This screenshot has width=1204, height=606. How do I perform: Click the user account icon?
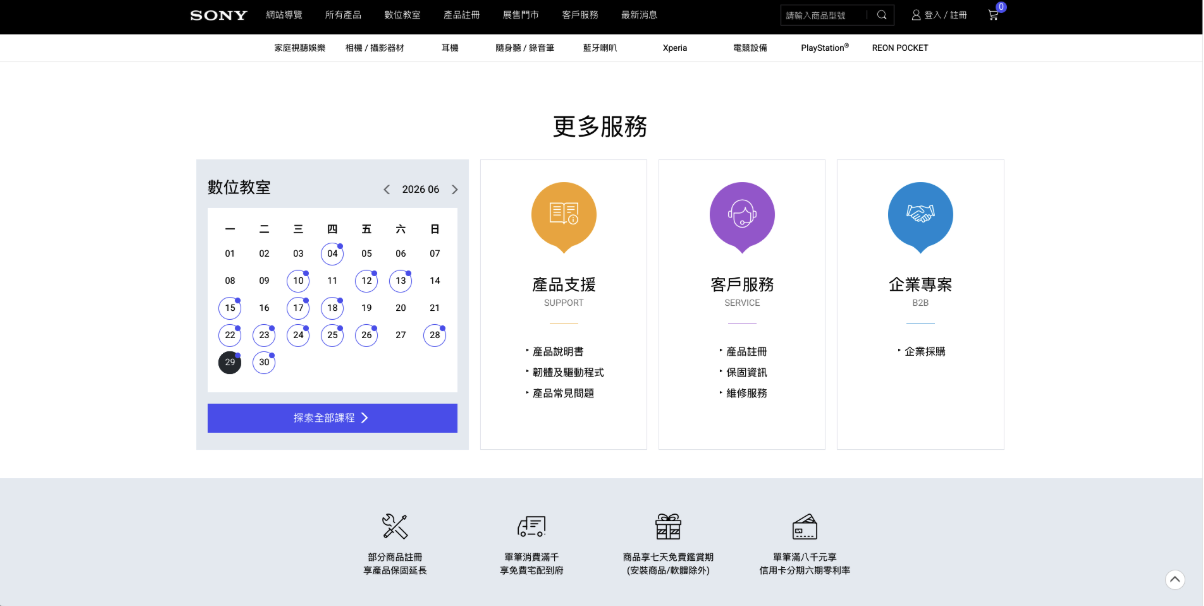[x=916, y=15]
